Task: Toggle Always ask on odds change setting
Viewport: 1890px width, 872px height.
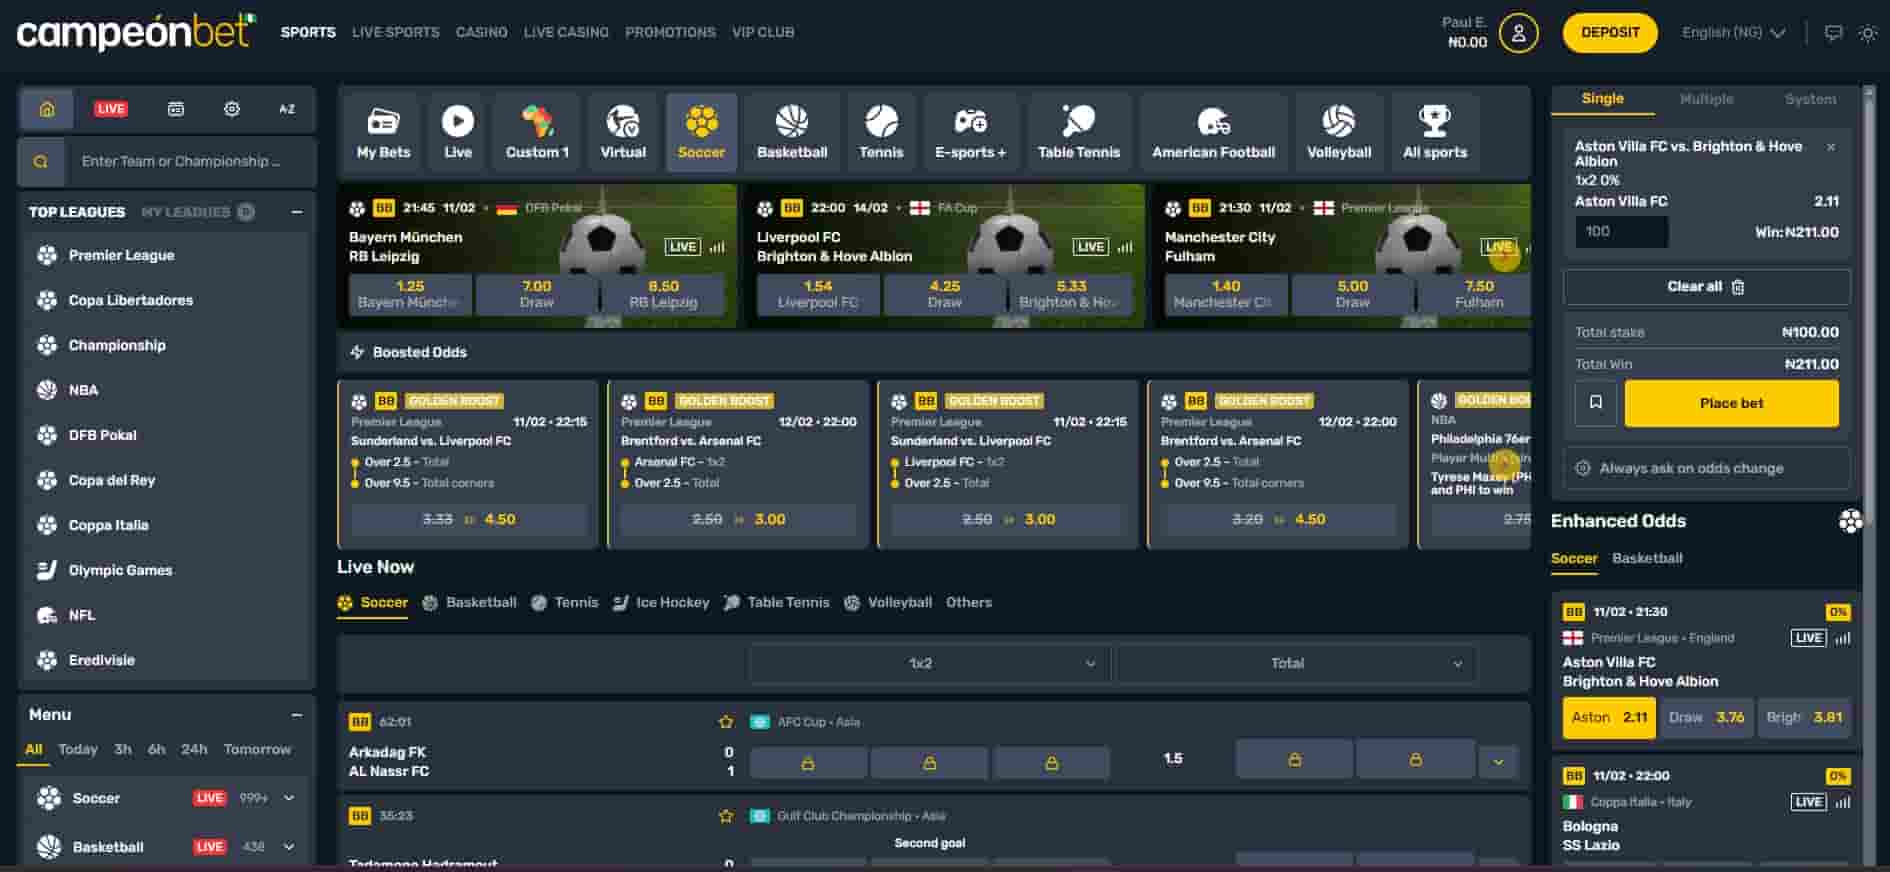Action: [x=1706, y=468]
